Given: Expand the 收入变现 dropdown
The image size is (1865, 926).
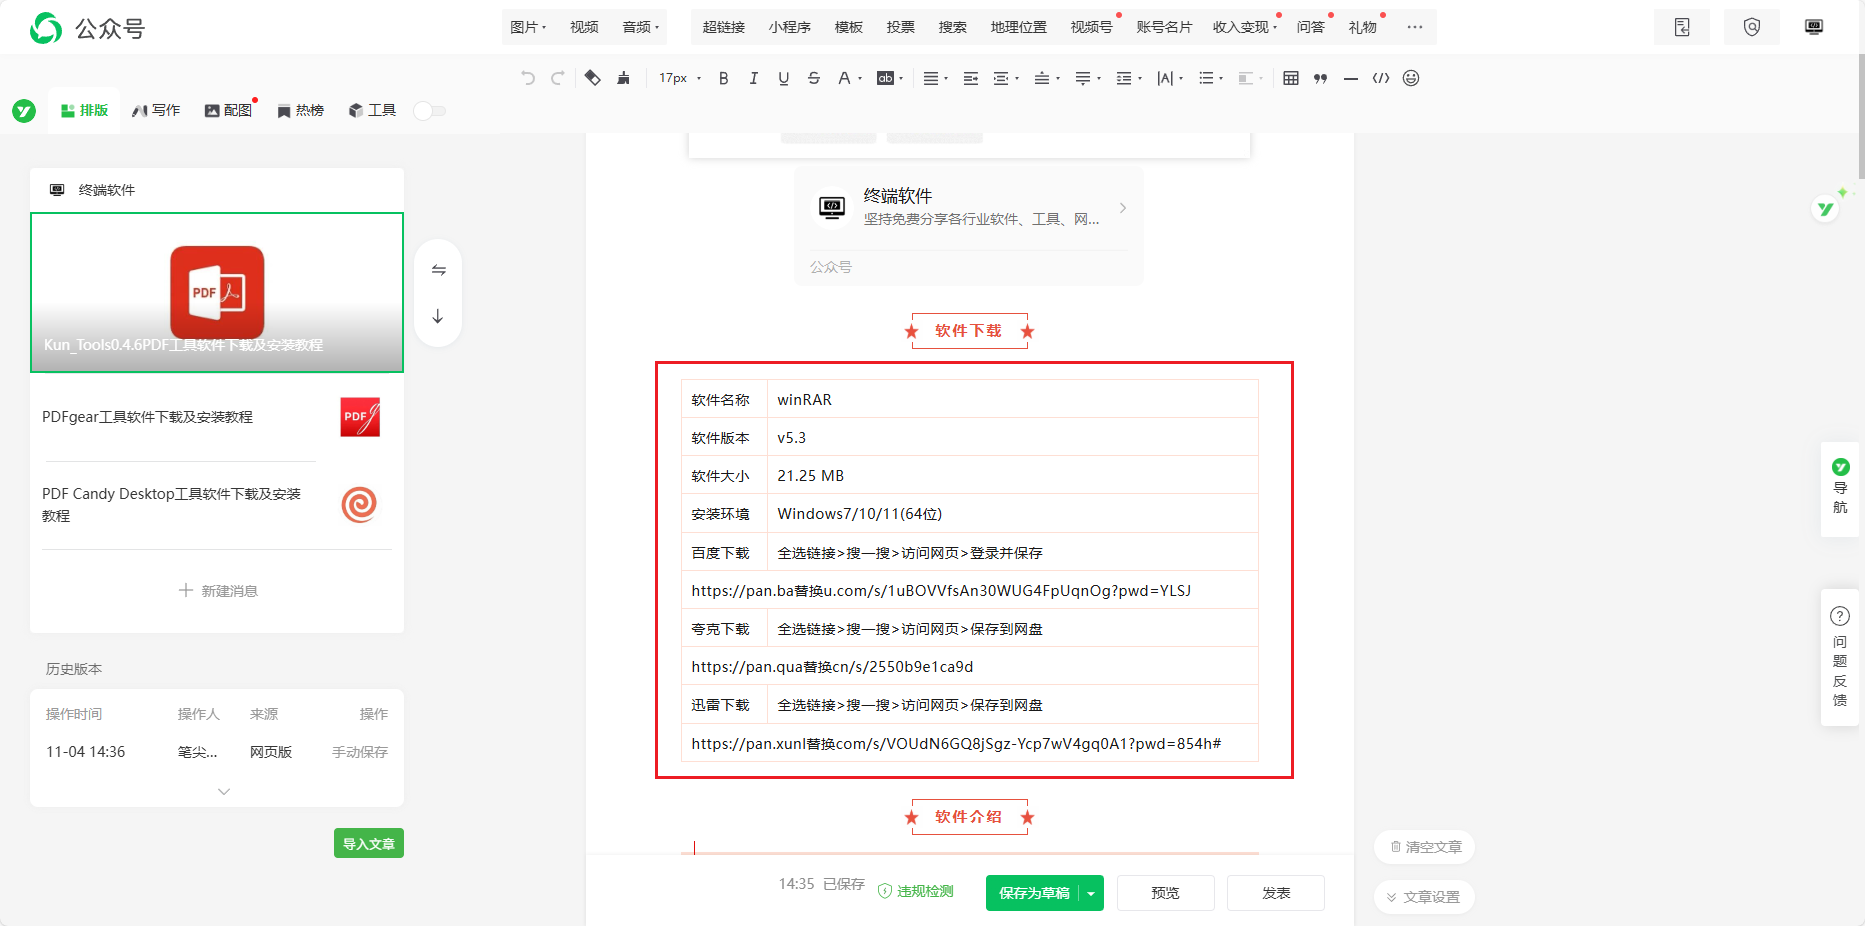Looking at the screenshot, I should pyautogui.click(x=1245, y=27).
